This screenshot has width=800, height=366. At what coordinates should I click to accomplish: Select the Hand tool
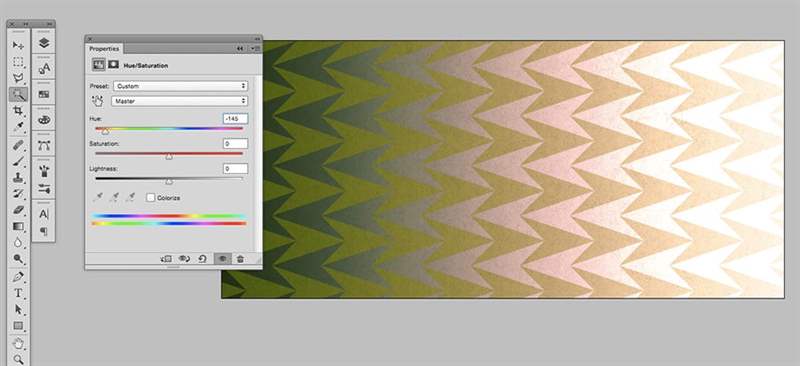coord(18,344)
